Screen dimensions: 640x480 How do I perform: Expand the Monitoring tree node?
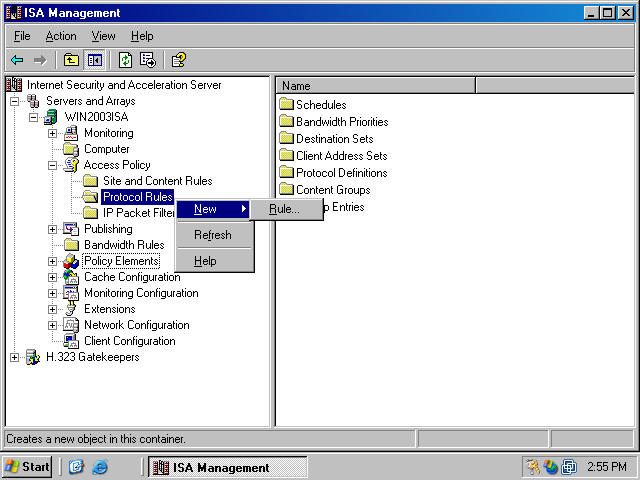pos(52,133)
